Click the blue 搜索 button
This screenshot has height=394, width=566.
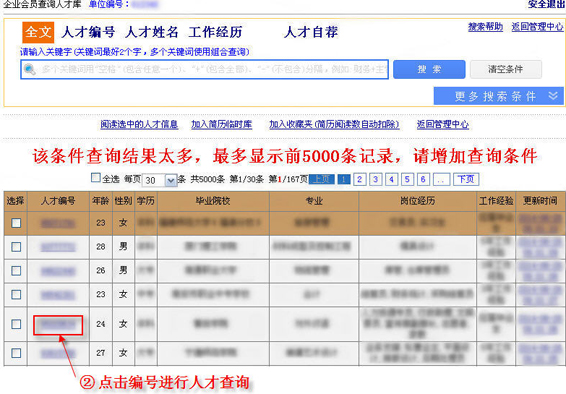[429, 69]
